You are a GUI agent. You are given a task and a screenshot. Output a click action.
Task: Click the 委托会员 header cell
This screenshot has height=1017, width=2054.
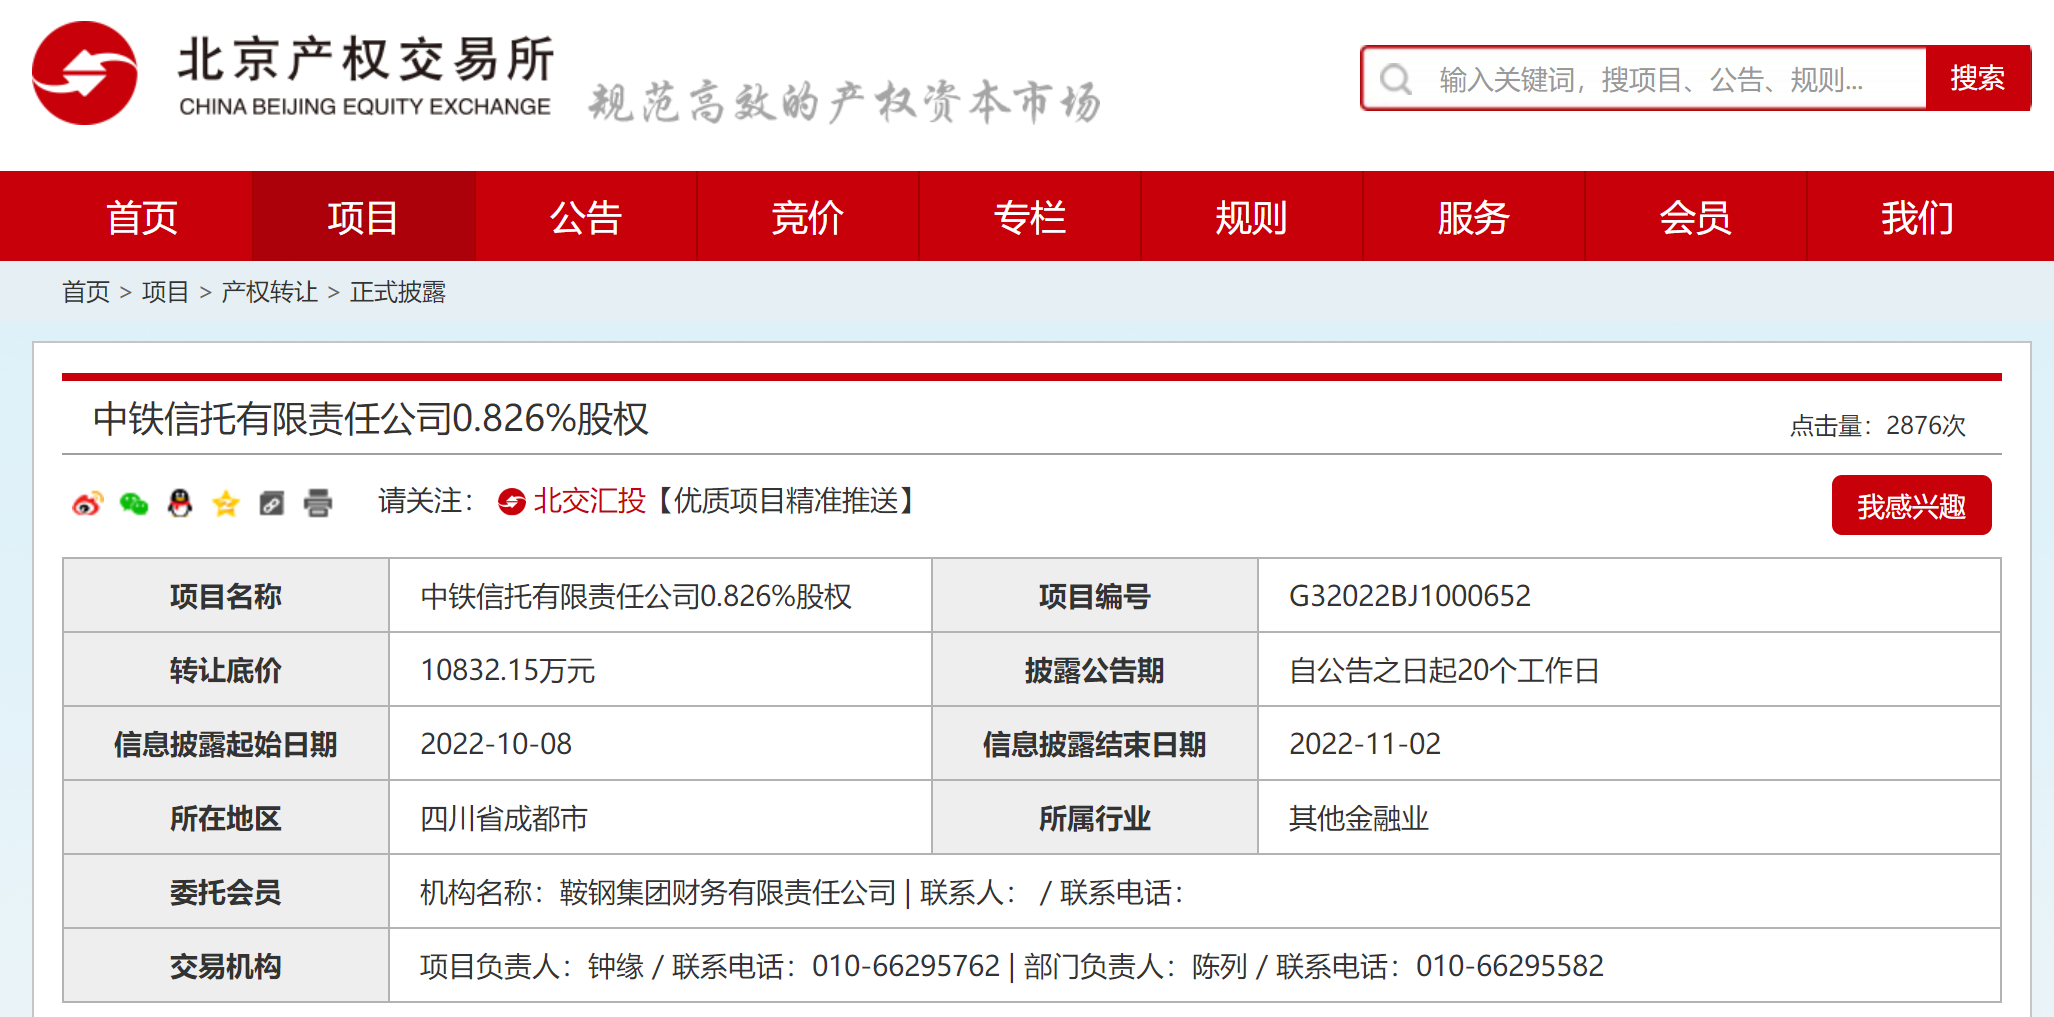pos(226,892)
